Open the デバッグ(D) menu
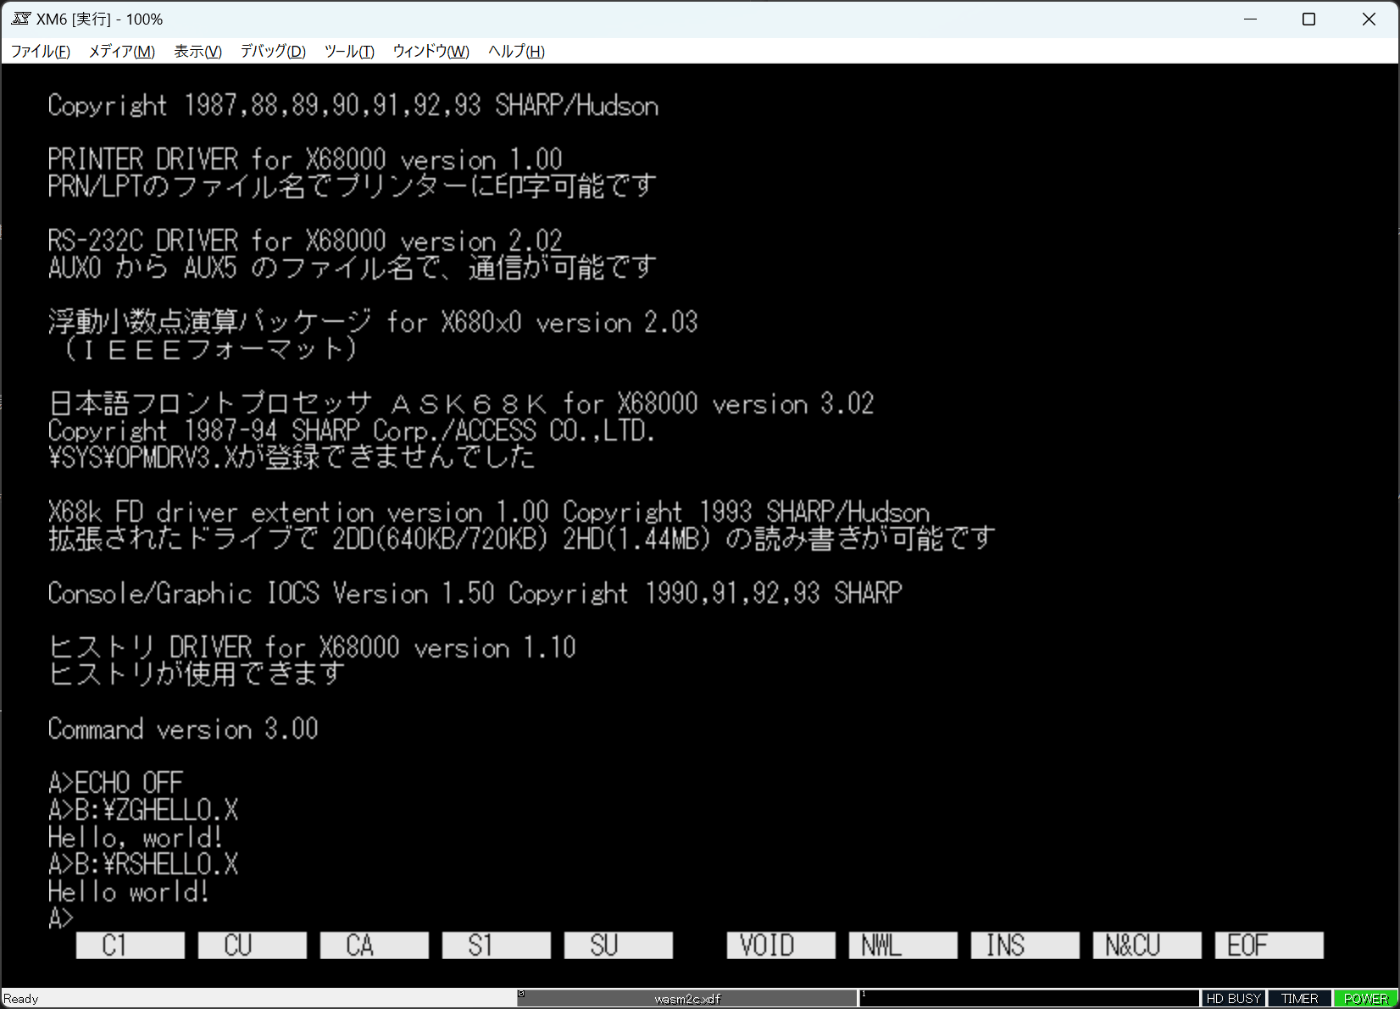 [273, 51]
